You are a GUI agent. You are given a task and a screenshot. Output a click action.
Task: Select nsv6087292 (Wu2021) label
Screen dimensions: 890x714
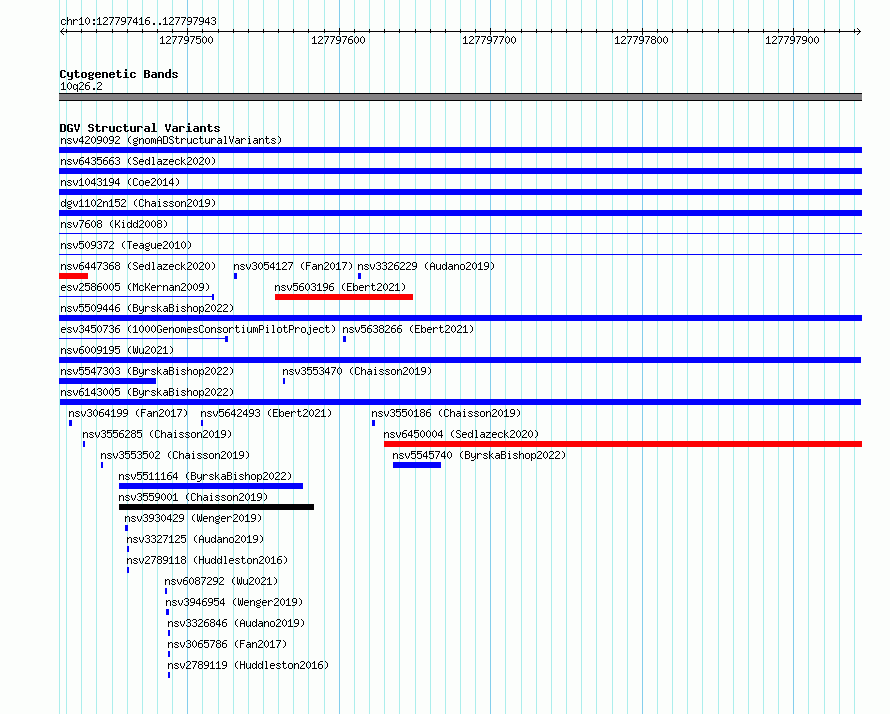coord(221,581)
